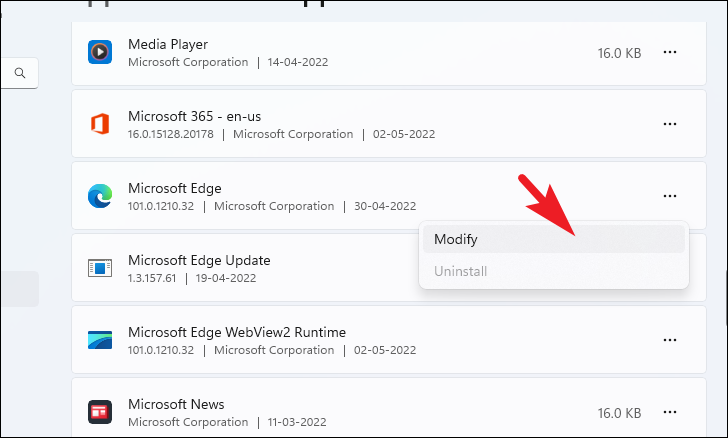The image size is (728, 438).
Task: Select the Microsoft Edge app name
Action: pos(175,188)
